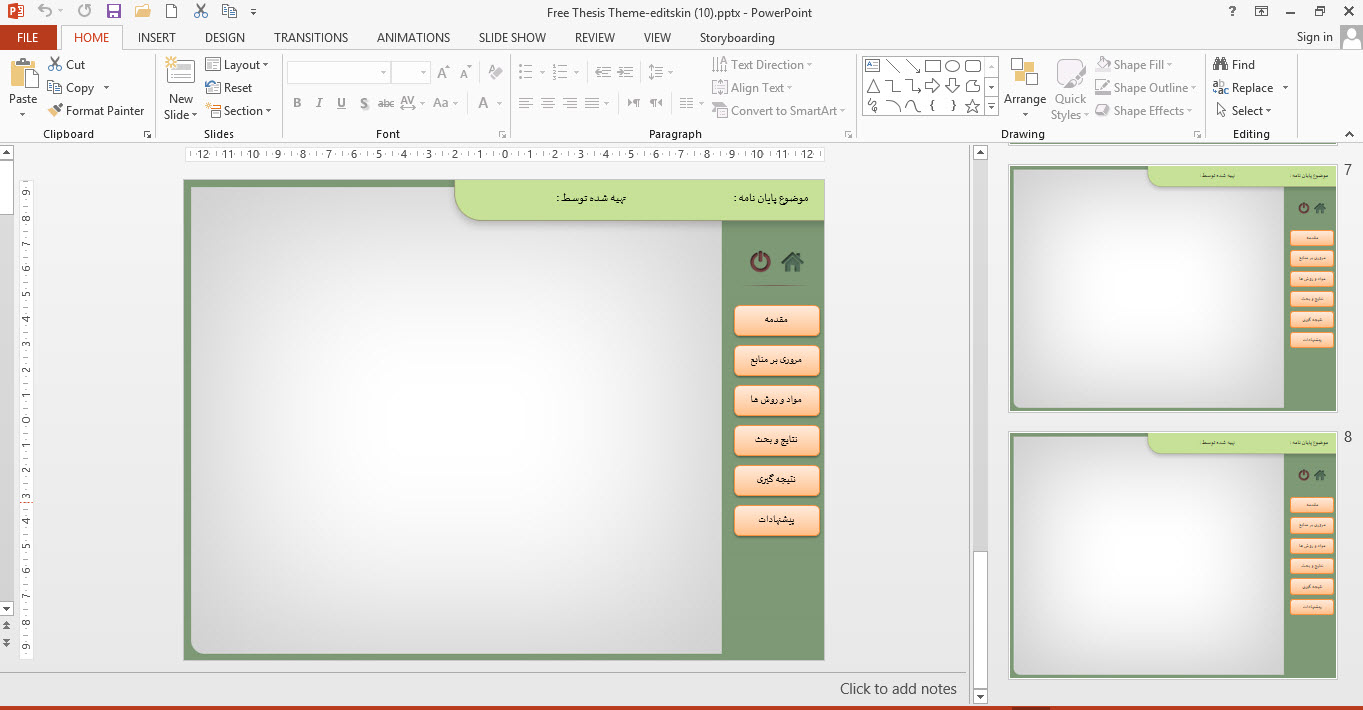
Task: Open the Font dialog launcher
Action: [x=502, y=134]
